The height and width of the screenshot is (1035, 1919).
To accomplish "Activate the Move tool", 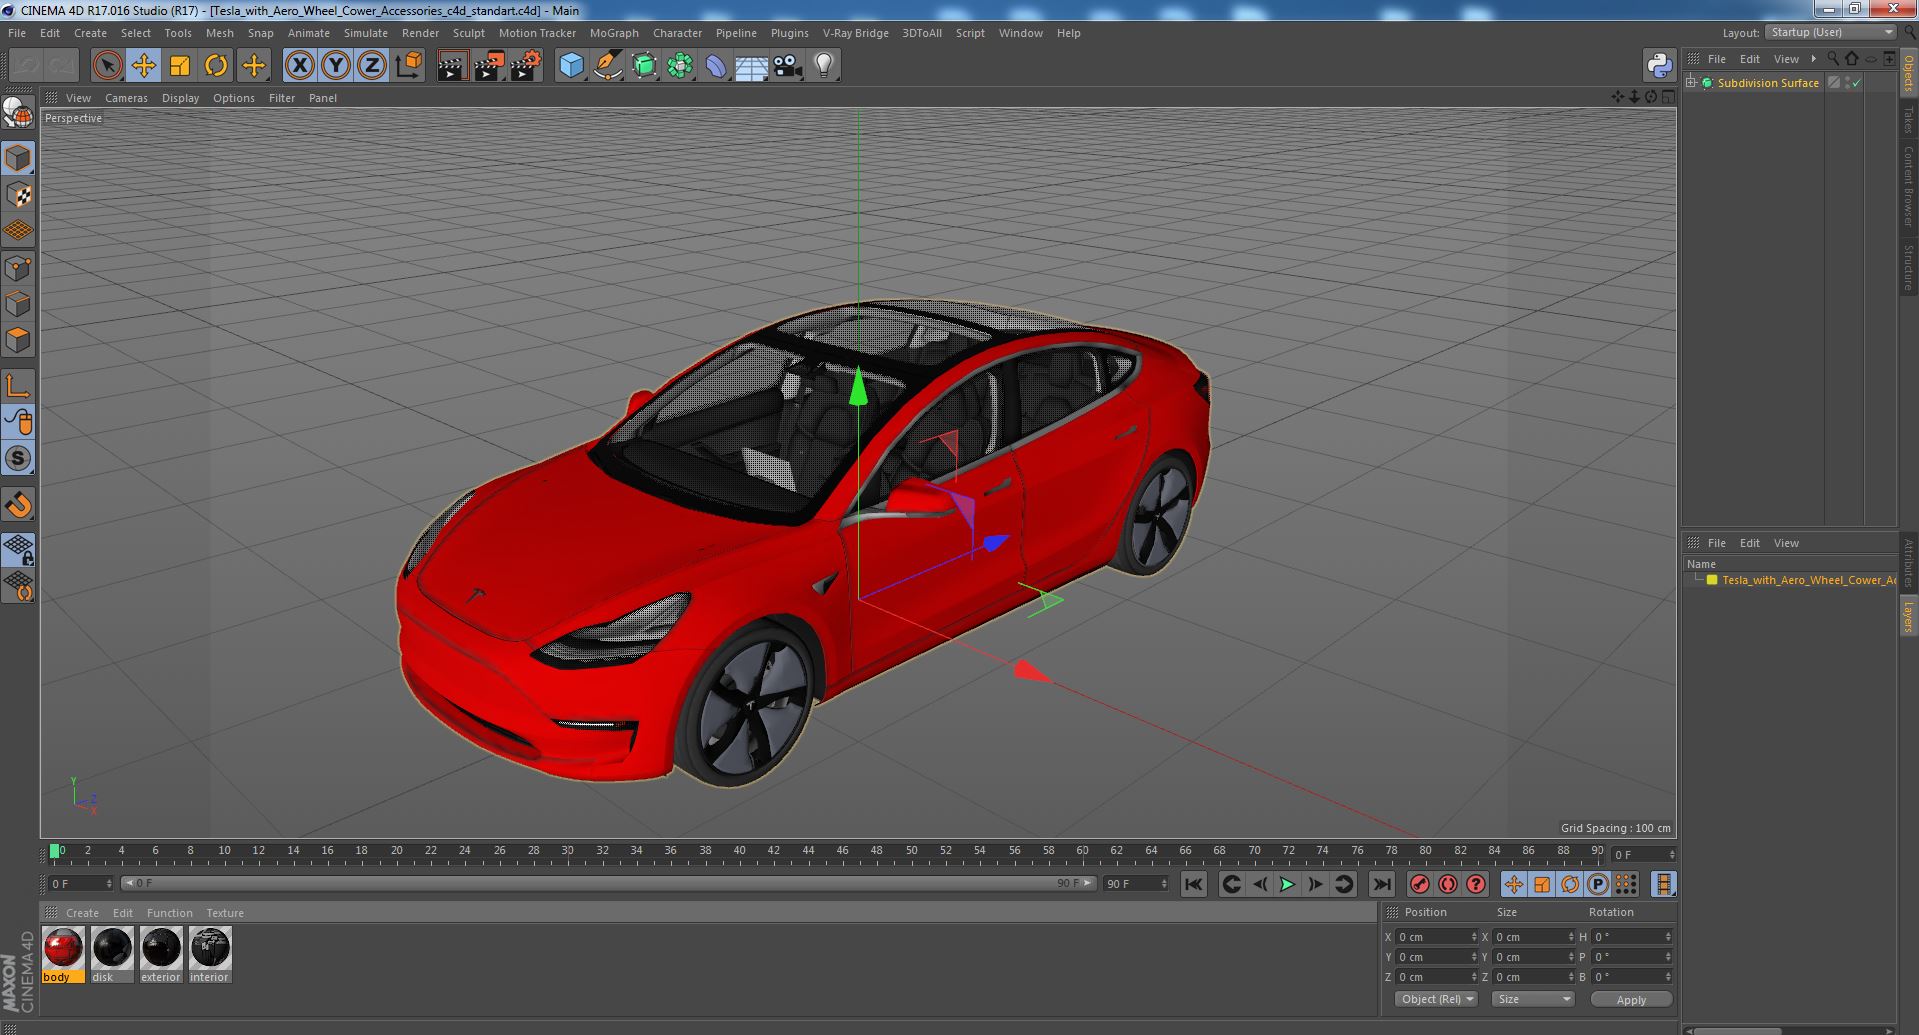I will [143, 66].
